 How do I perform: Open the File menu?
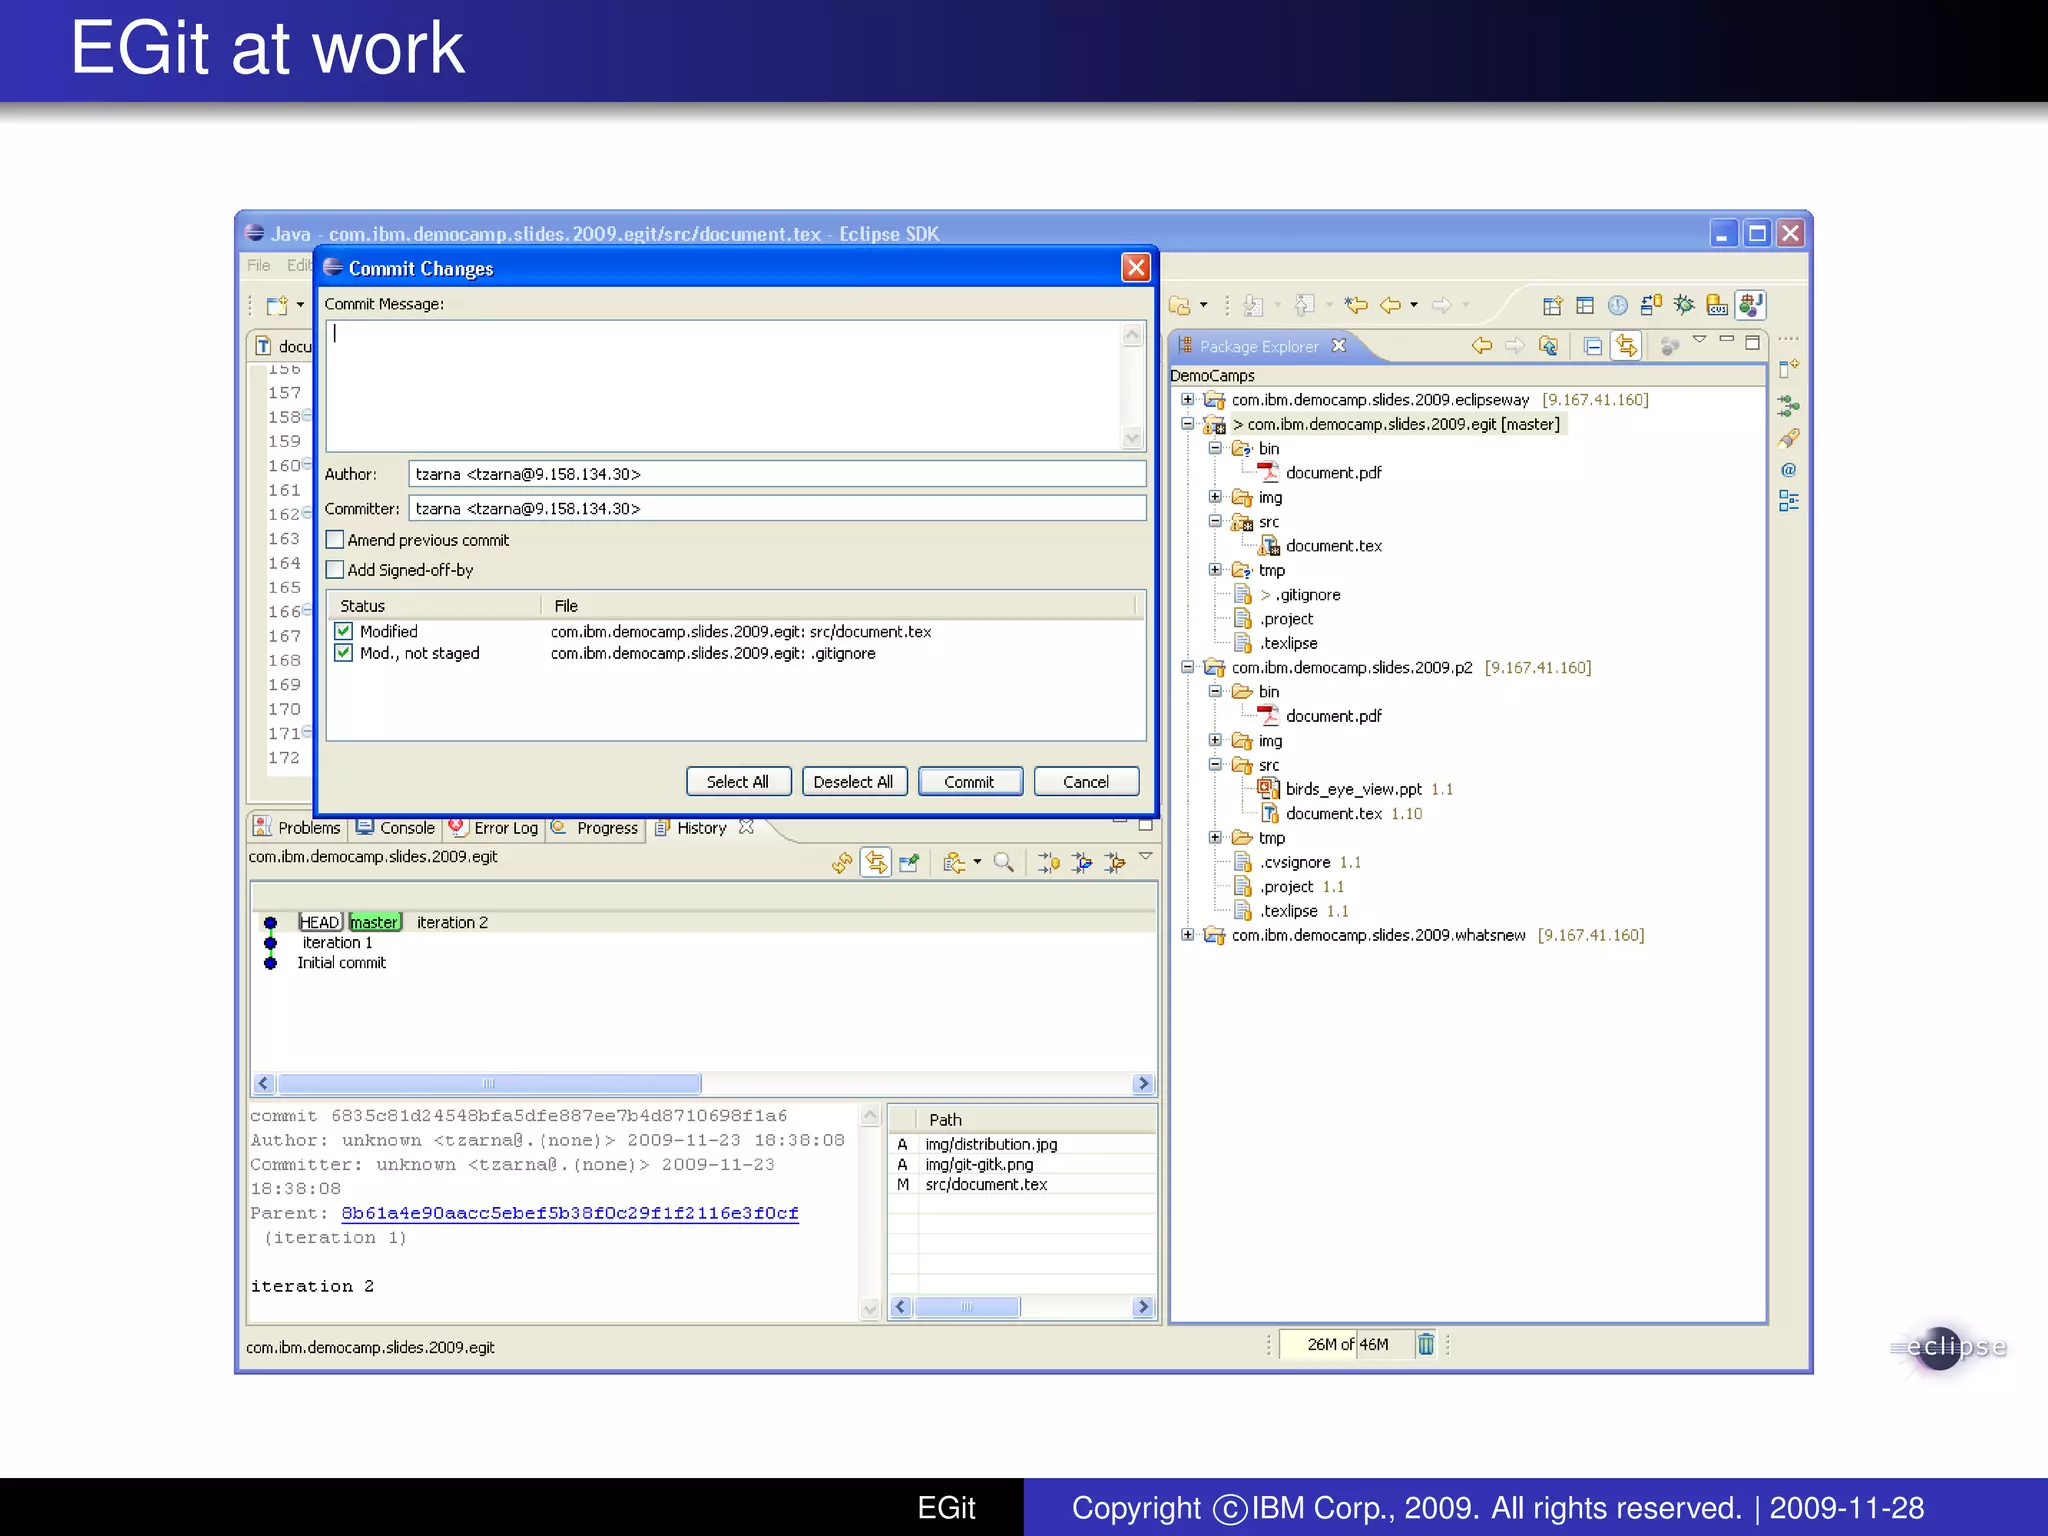pos(259,265)
